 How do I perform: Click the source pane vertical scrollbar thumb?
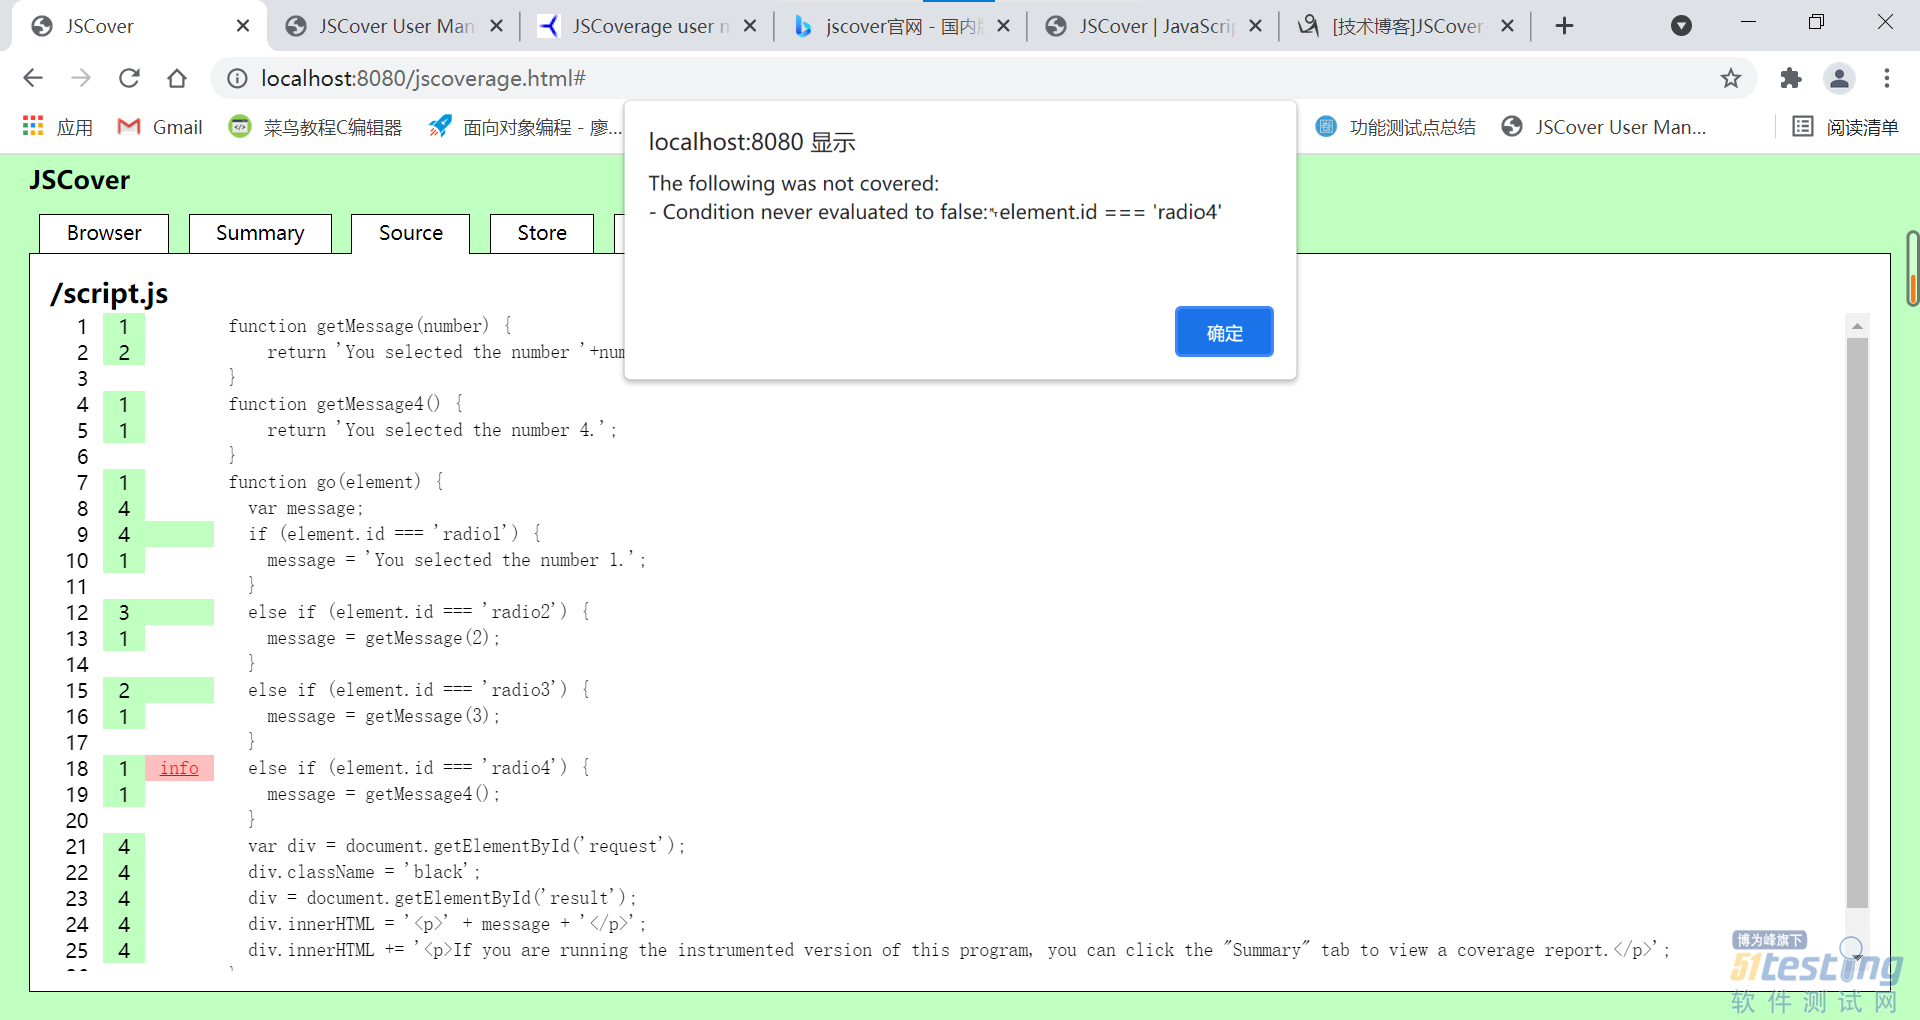tap(1857, 622)
